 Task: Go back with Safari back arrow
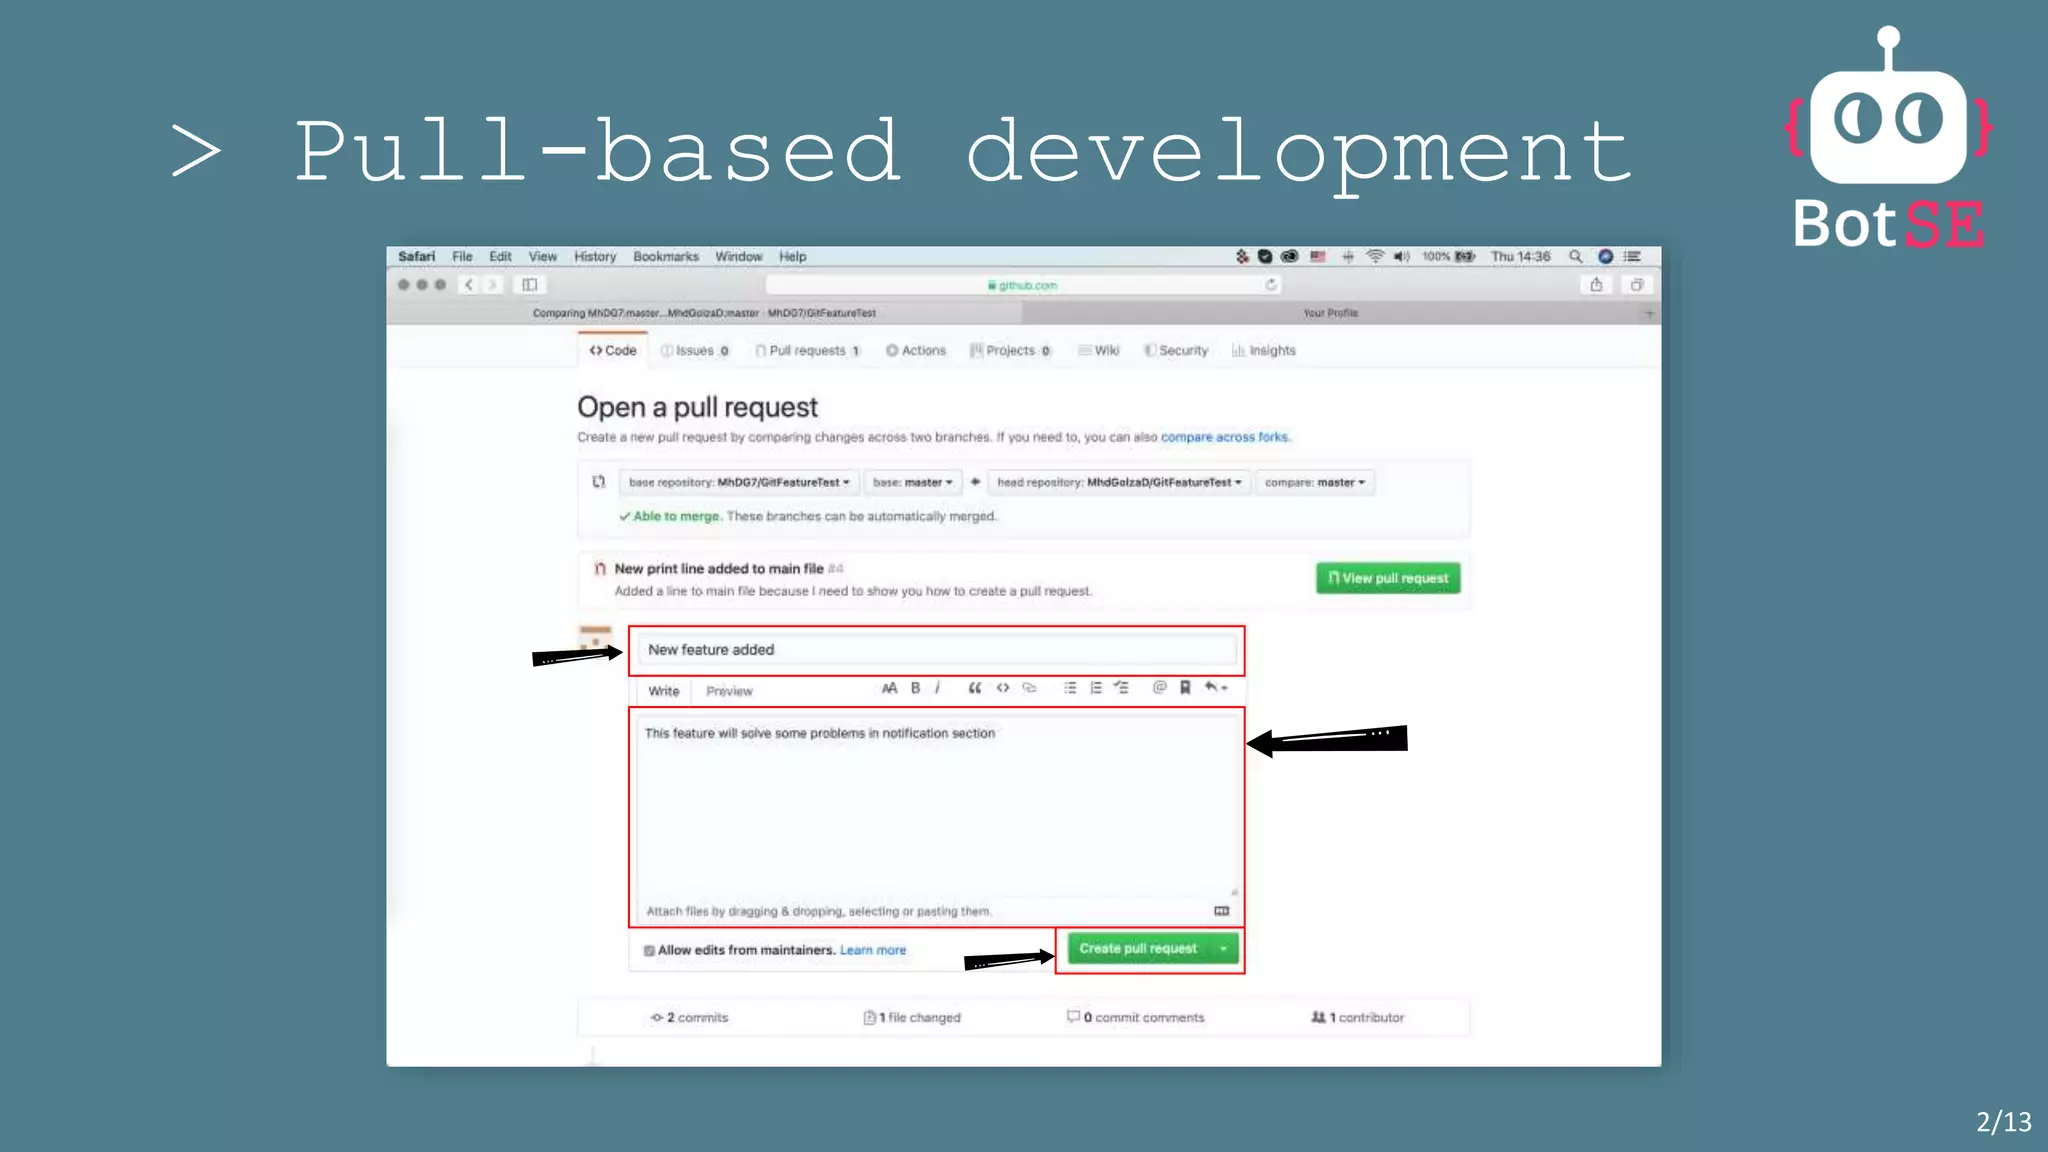(469, 285)
